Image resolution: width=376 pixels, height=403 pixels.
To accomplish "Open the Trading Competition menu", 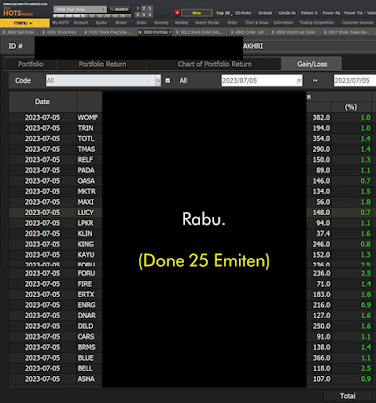I will 317,23.
